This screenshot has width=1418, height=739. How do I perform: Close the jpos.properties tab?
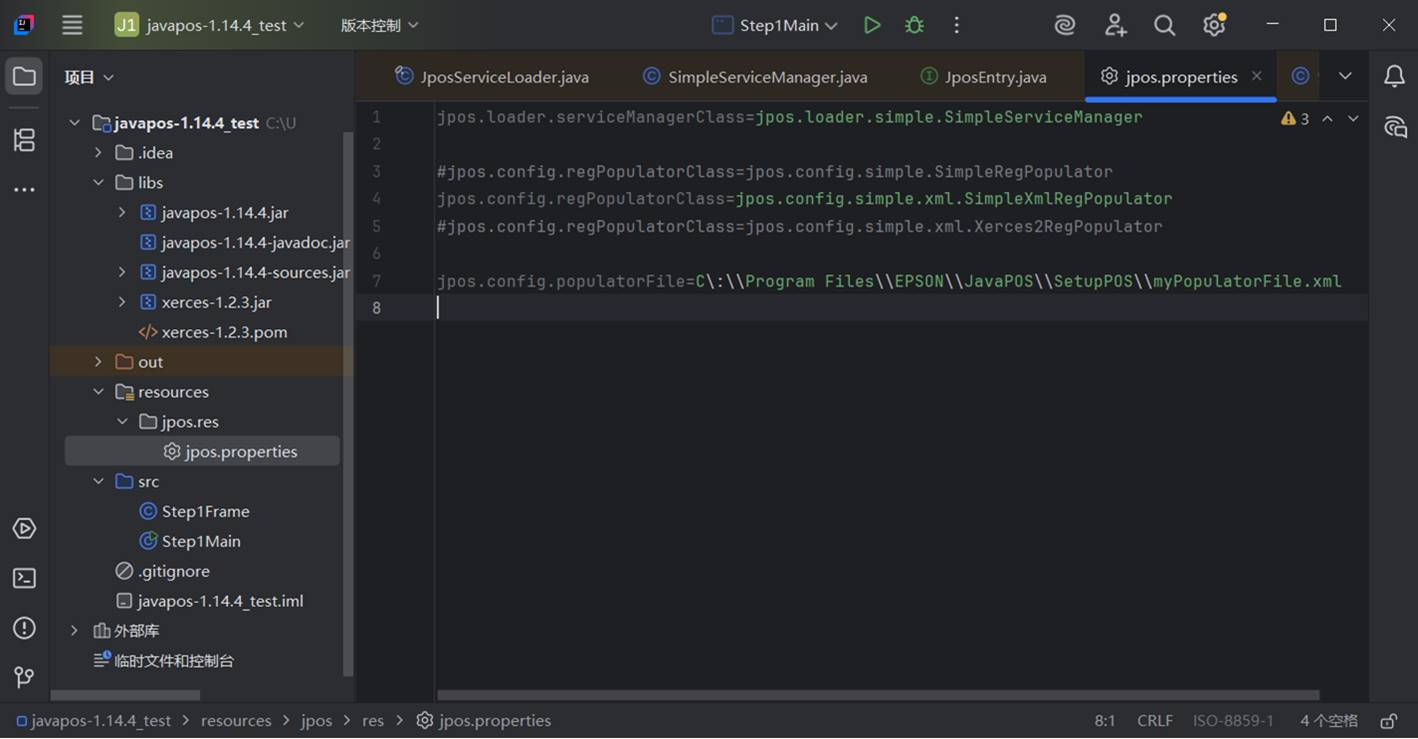tap(1257, 76)
